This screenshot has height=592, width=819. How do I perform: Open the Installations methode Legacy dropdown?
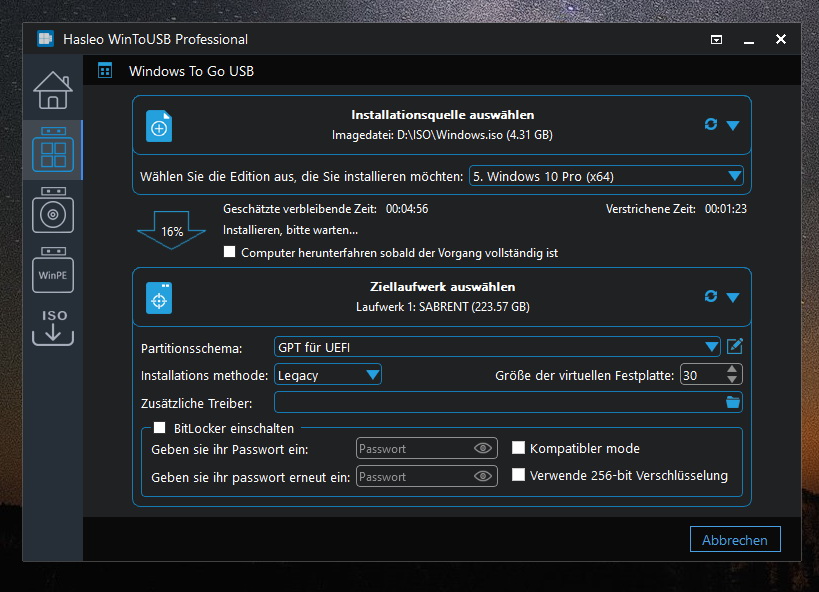pos(327,375)
